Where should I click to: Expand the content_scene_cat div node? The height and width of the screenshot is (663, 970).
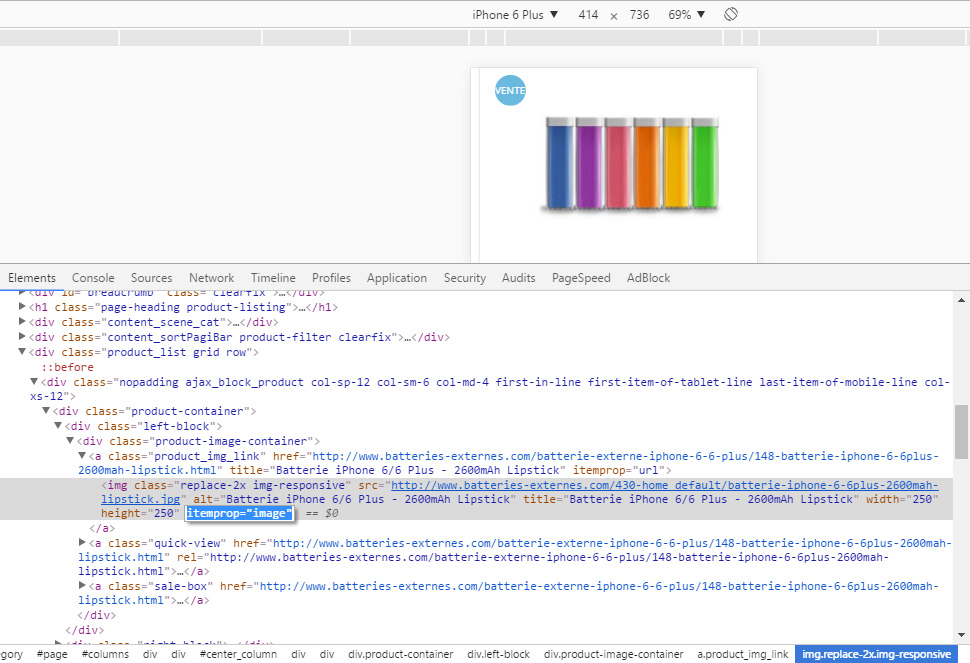point(22,322)
